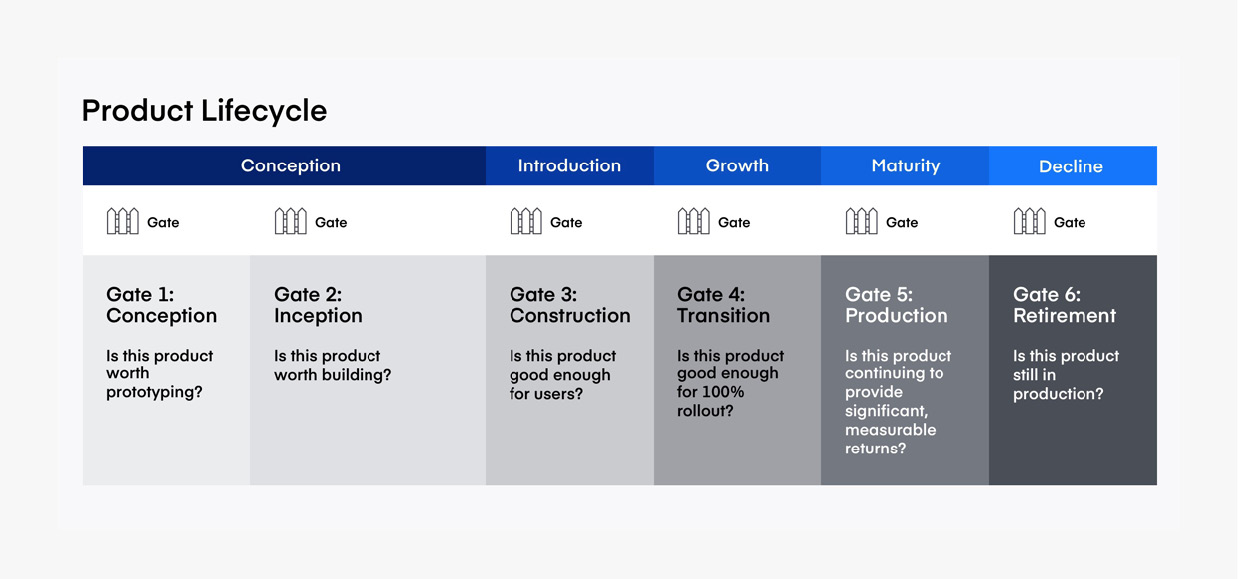Click the gate icon above Gate 1: Conception
Screen dimensions: 1238x579
click(x=123, y=221)
